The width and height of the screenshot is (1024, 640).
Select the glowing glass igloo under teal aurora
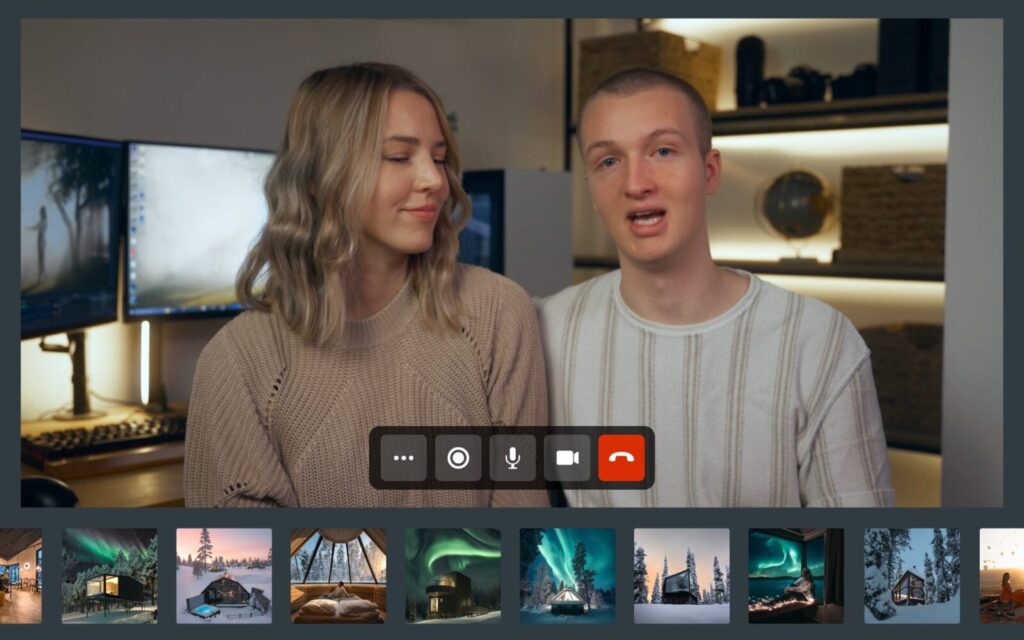pyautogui.click(x=567, y=576)
